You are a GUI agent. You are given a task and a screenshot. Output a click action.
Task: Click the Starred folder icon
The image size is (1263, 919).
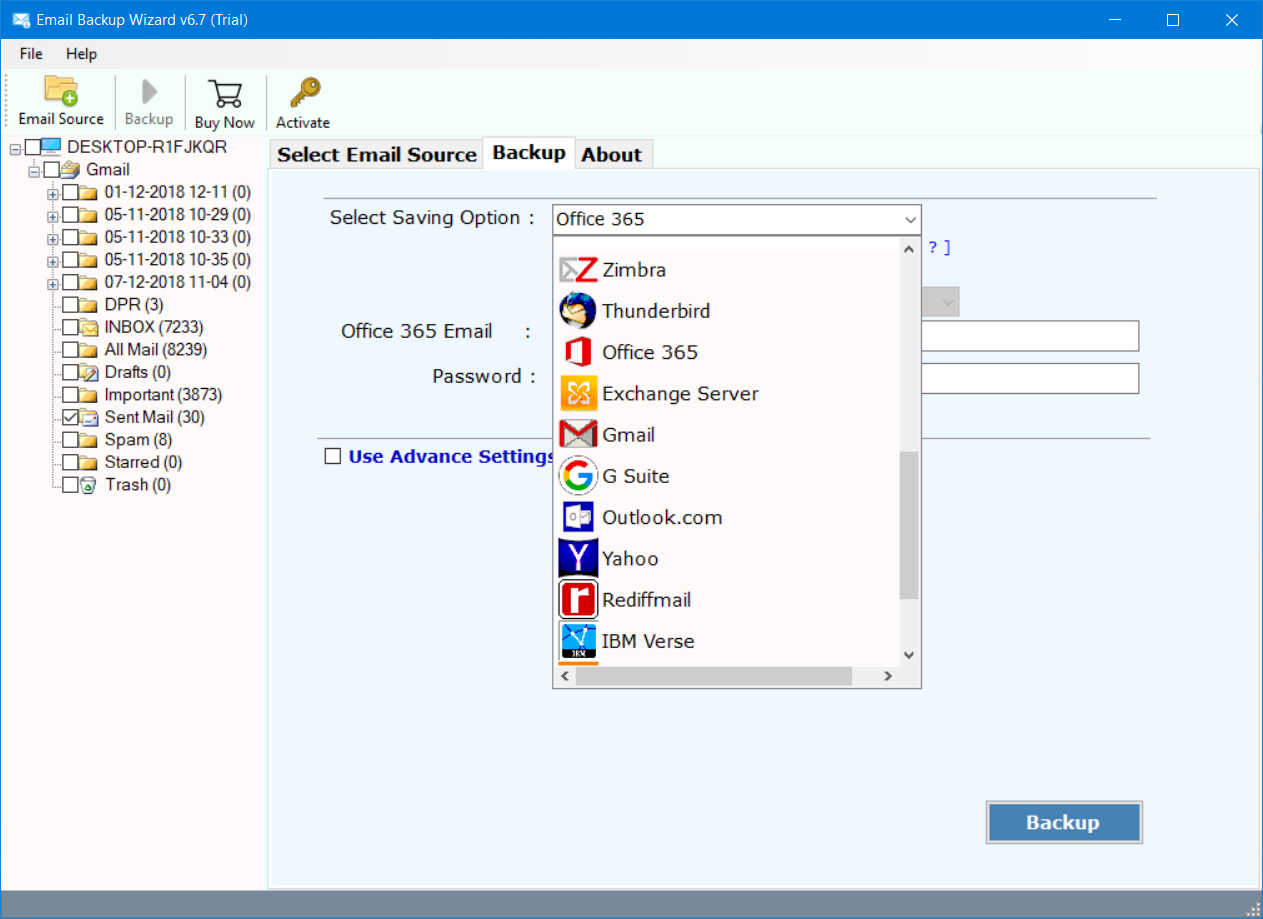[90, 462]
